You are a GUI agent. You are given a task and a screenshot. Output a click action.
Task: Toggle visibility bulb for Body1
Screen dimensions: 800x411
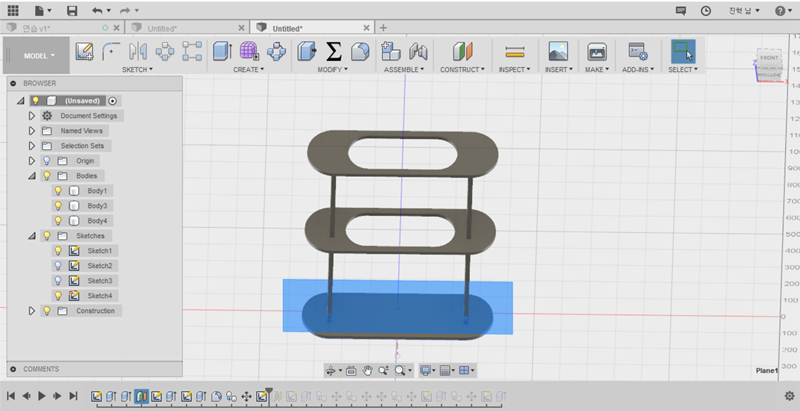[x=58, y=190]
